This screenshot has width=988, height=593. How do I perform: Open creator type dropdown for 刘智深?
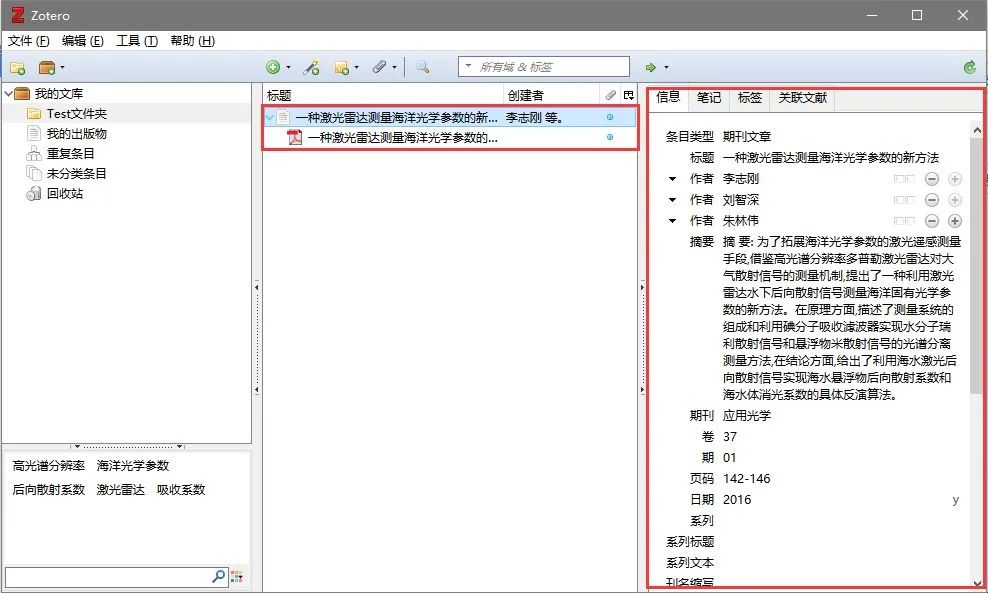click(672, 200)
